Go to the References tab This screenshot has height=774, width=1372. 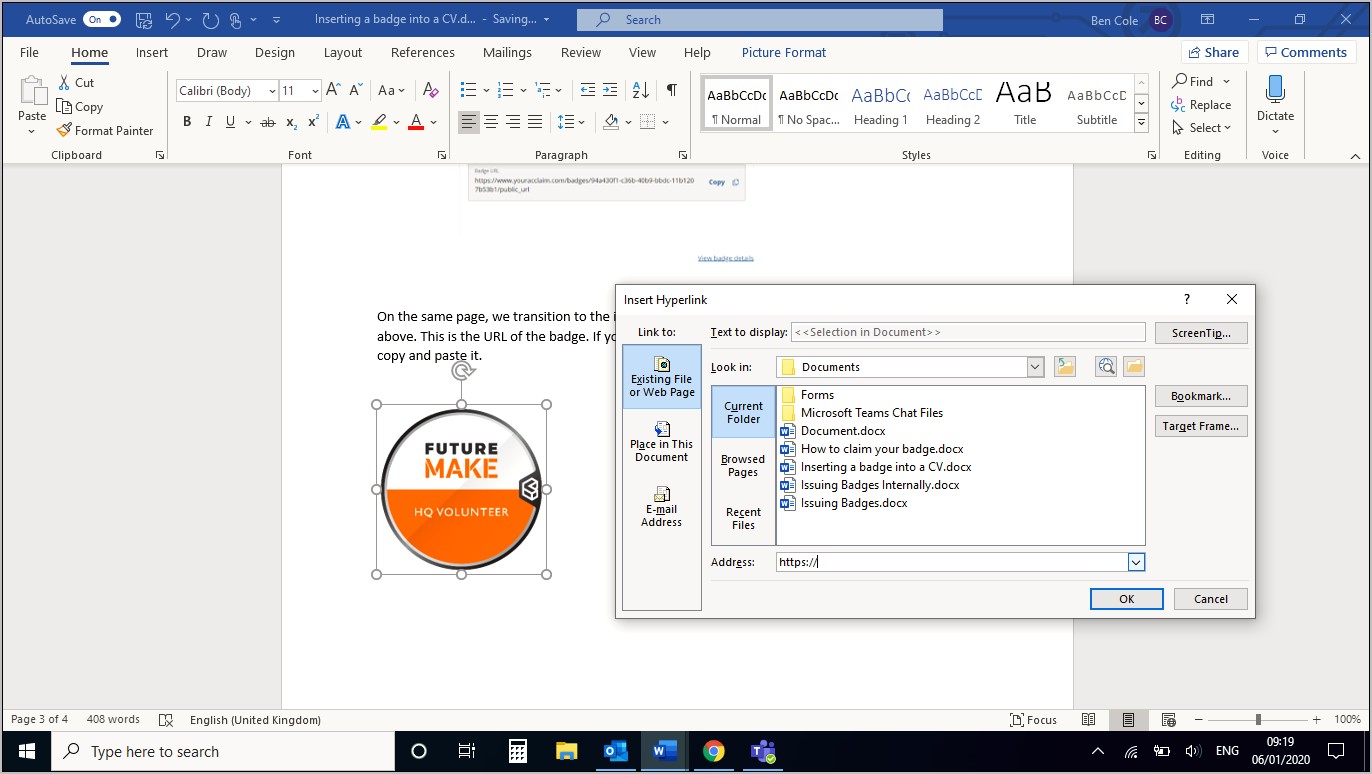coord(423,52)
